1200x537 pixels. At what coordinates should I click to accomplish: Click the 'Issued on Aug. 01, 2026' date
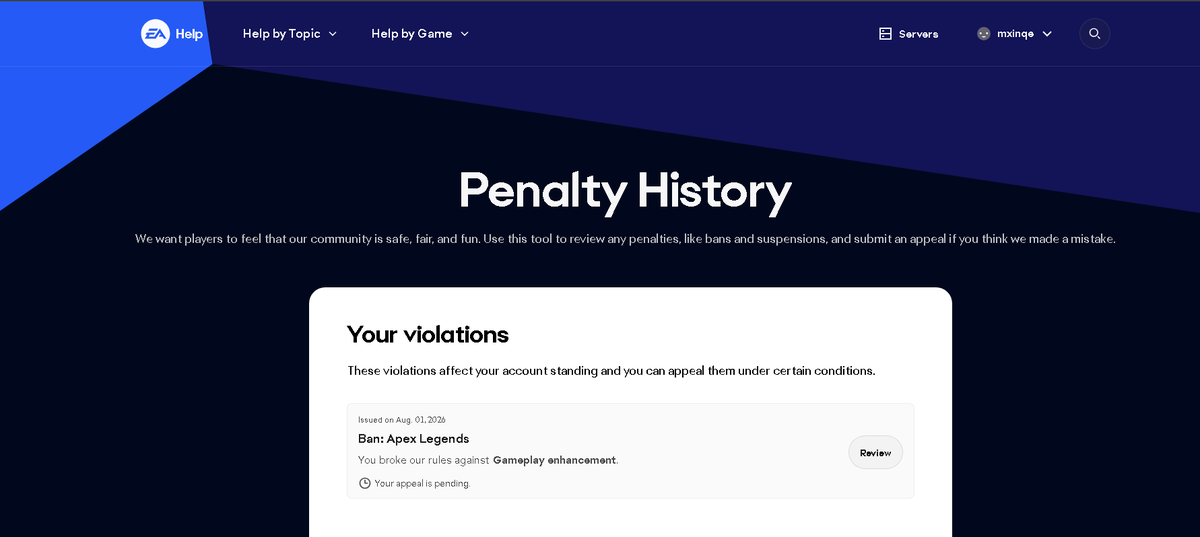pyautogui.click(x=402, y=420)
